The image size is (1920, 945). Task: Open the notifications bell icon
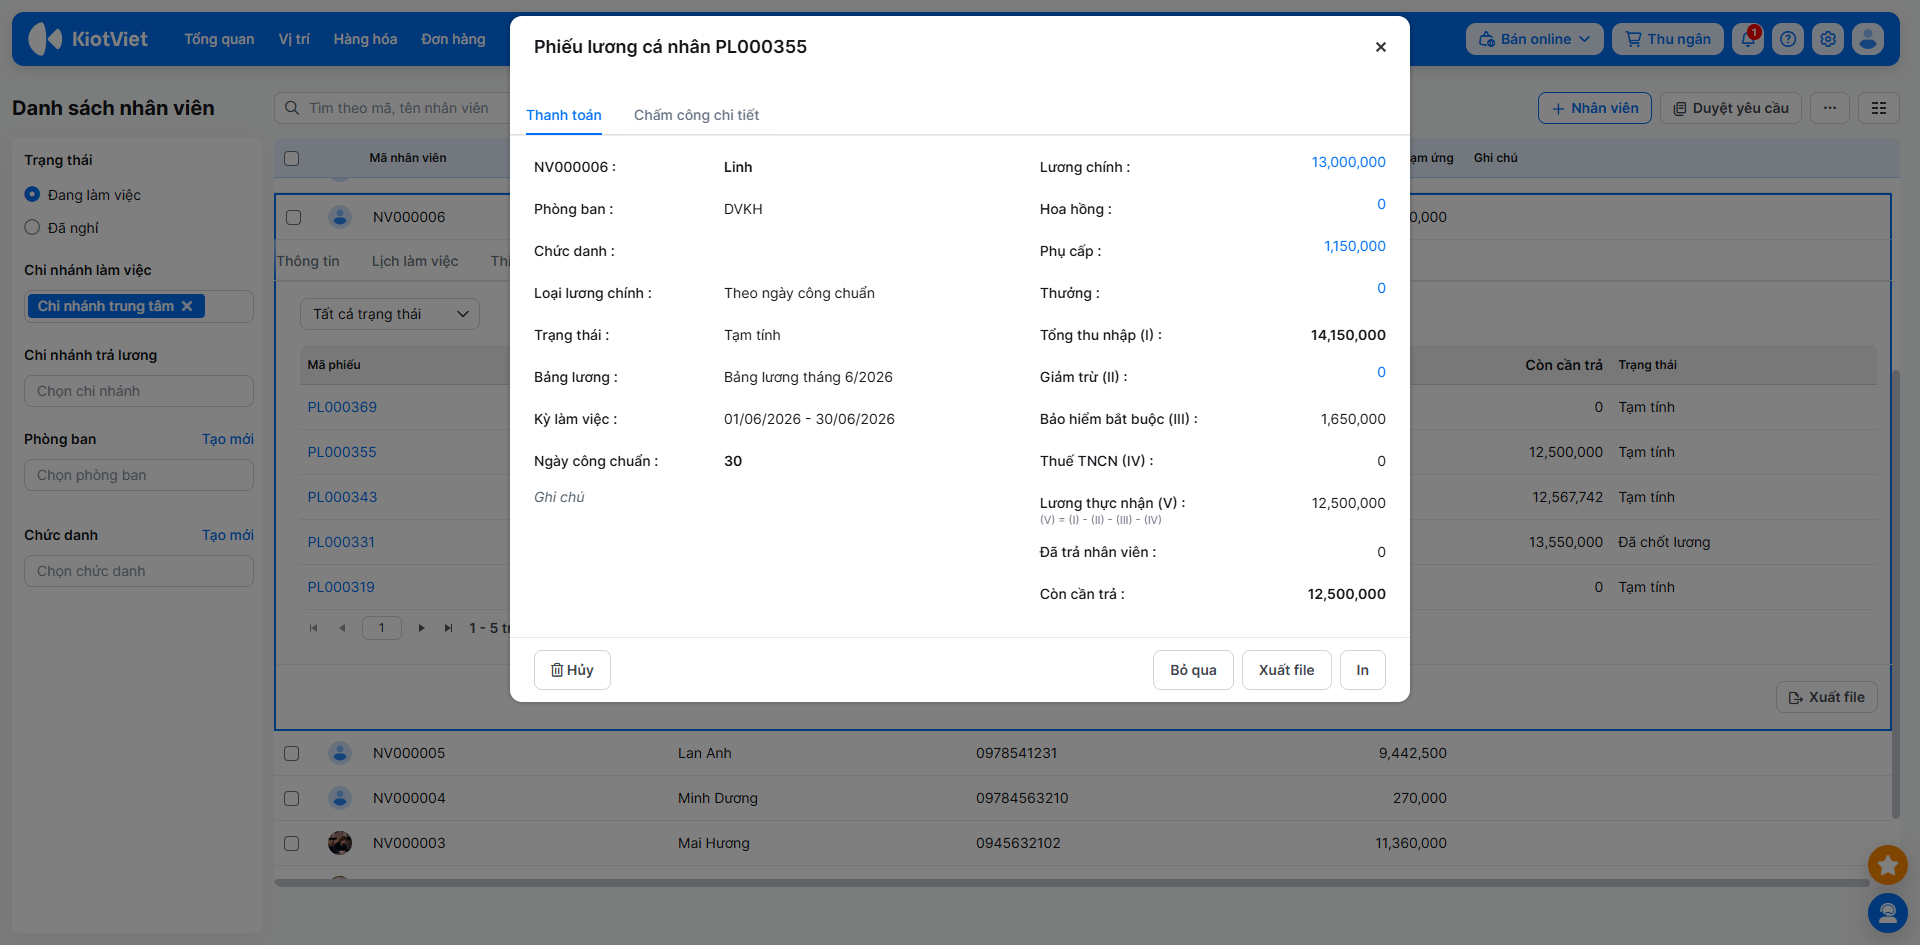coord(1748,39)
